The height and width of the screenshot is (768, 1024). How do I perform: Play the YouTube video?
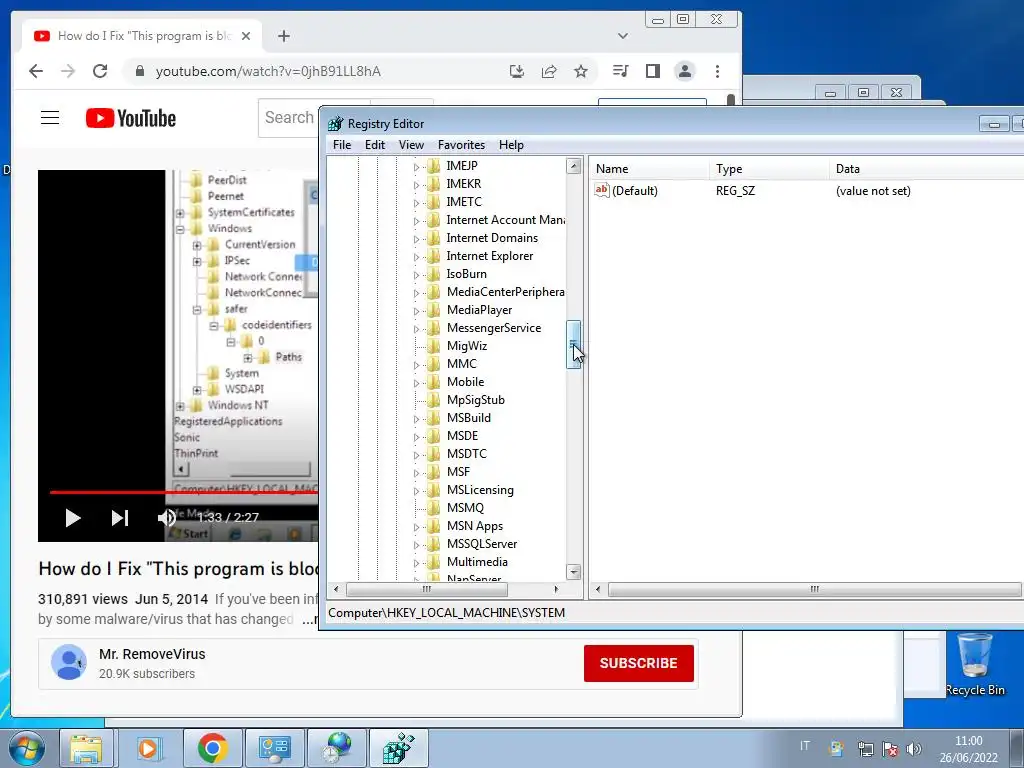coord(73,518)
